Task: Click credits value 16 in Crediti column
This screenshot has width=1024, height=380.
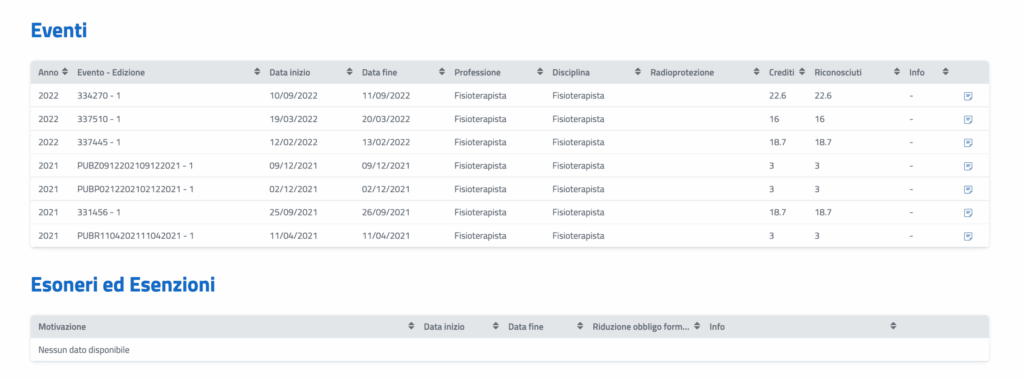Action: tap(774, 119)
